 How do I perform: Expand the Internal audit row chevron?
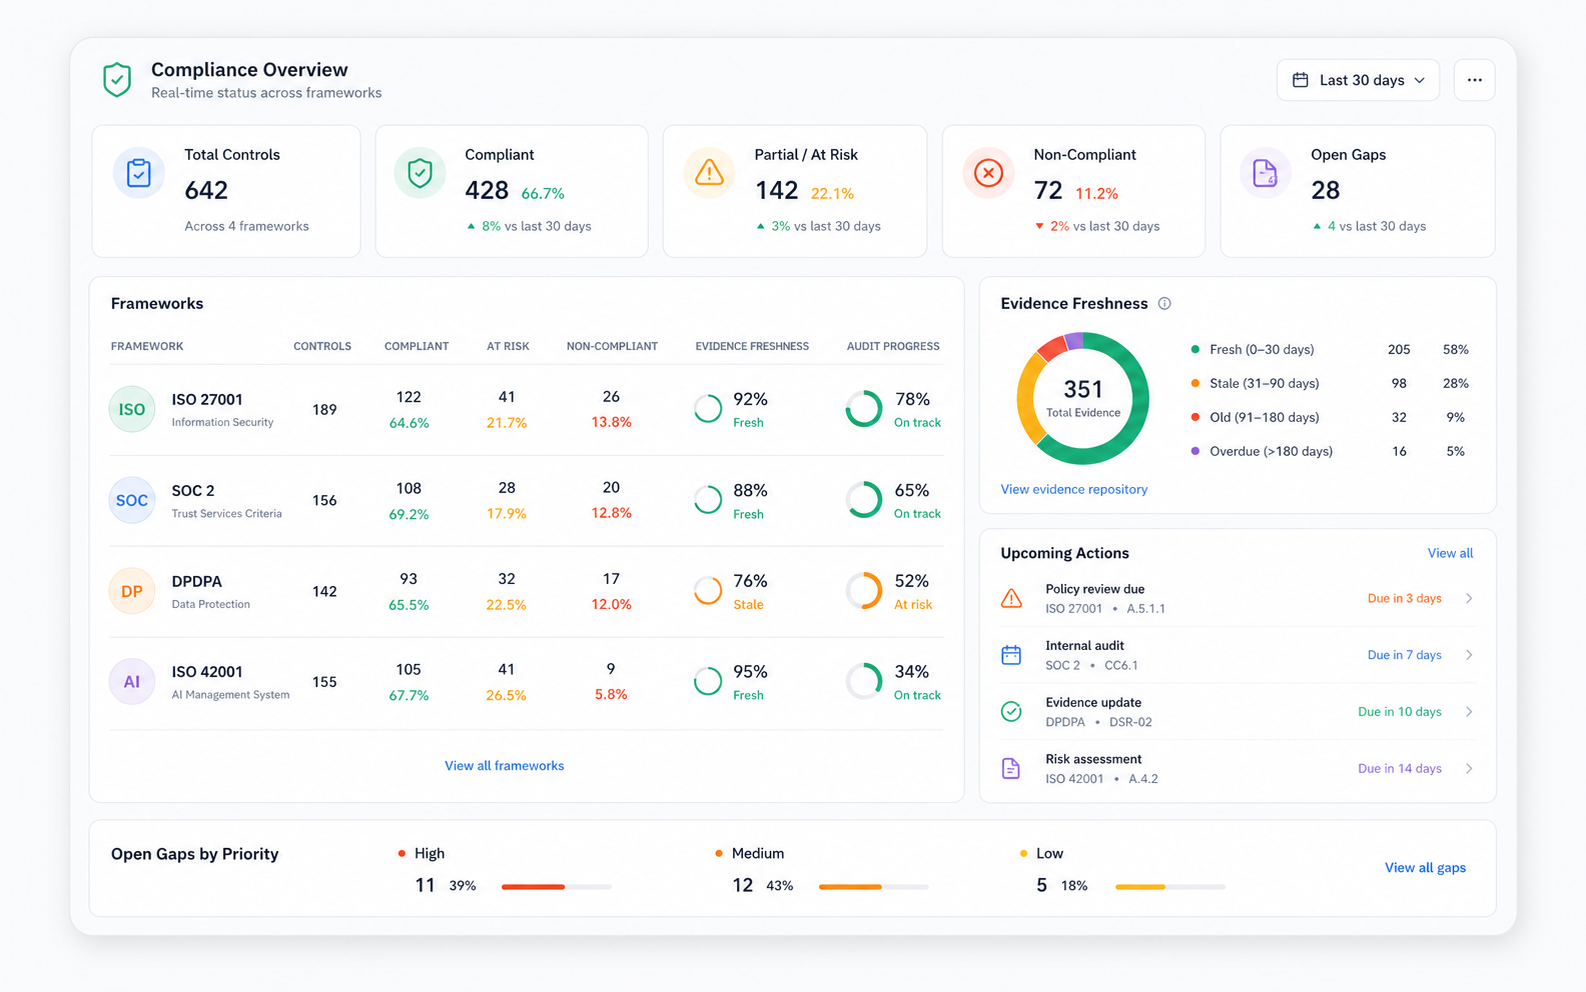[x=1469, y=655]
